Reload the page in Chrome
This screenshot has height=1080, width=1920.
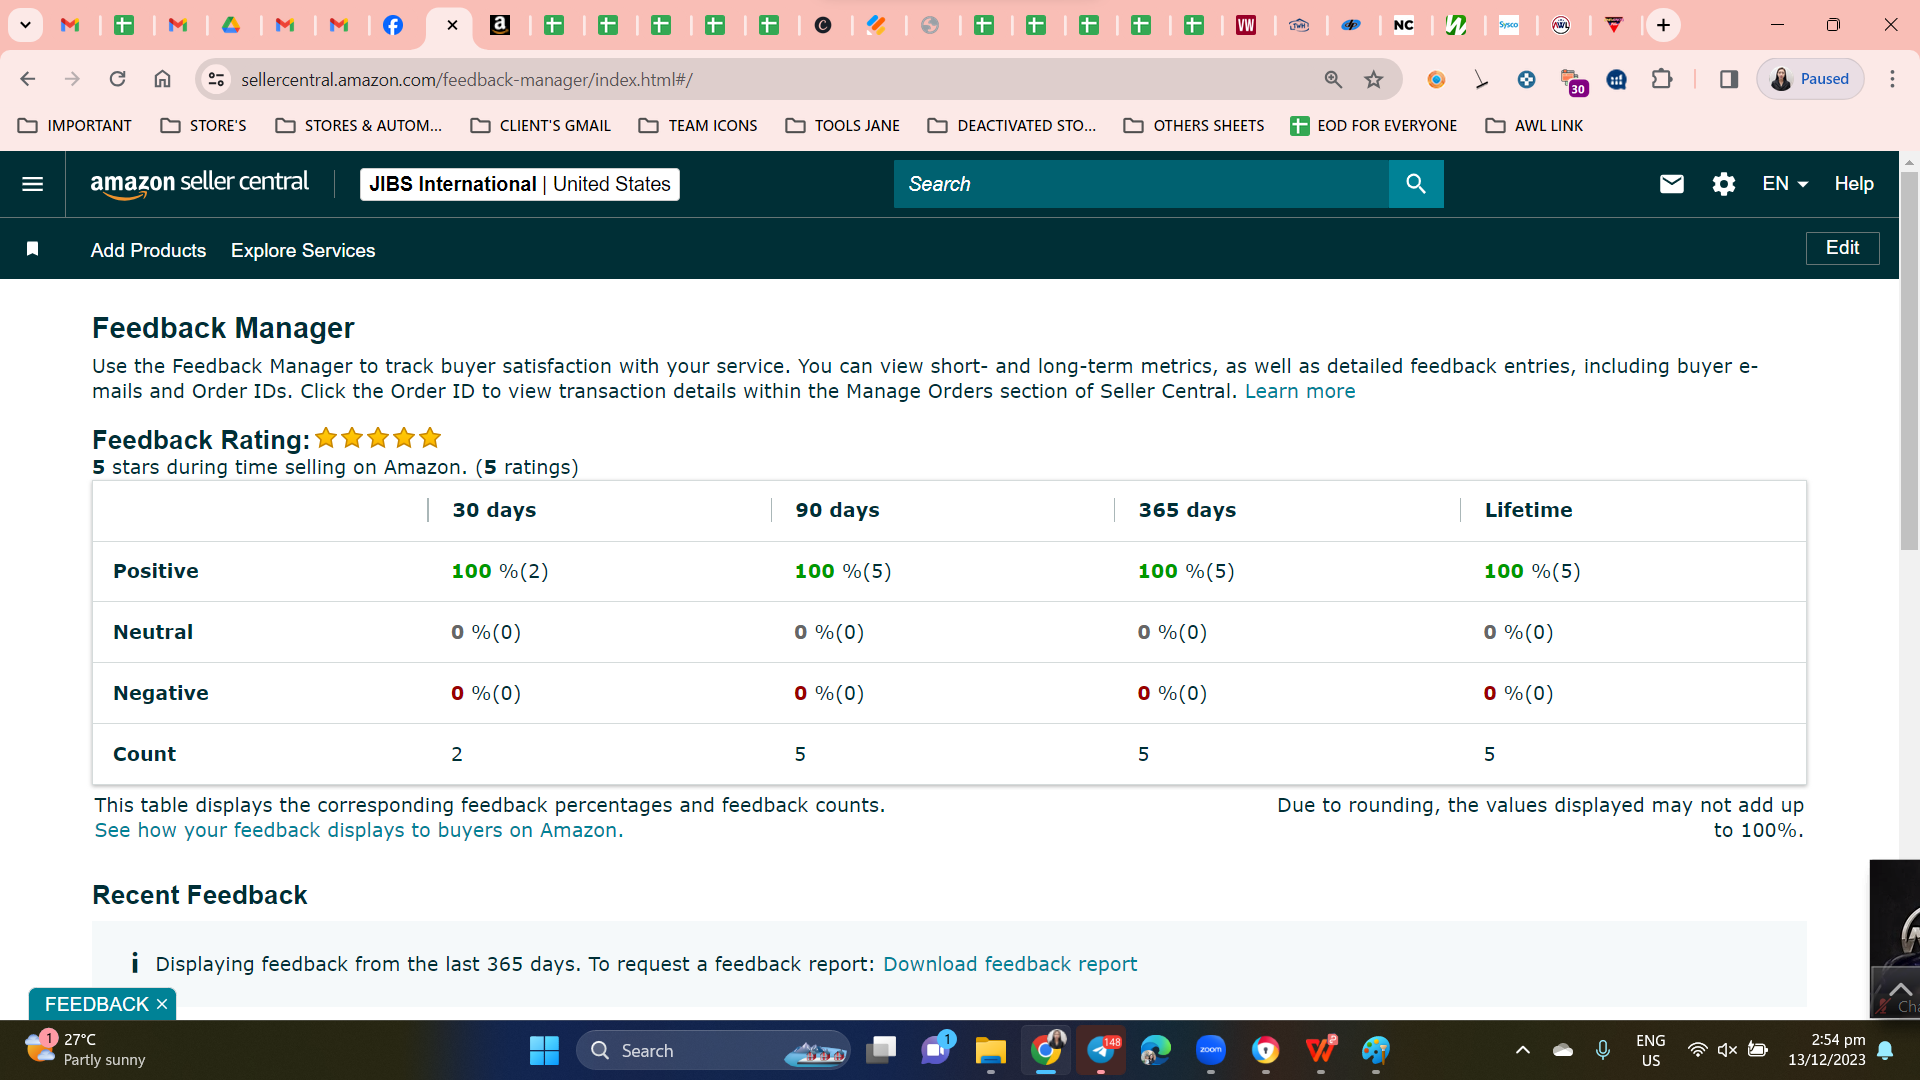pos(117,79)
